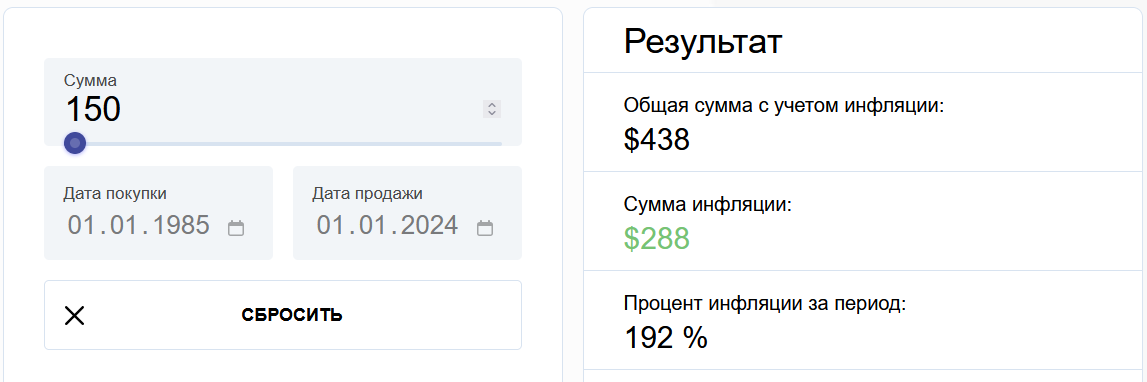Open the calendar picker for Дата продажи
This screenshot has height=382, width=1147.
[484, 228]
